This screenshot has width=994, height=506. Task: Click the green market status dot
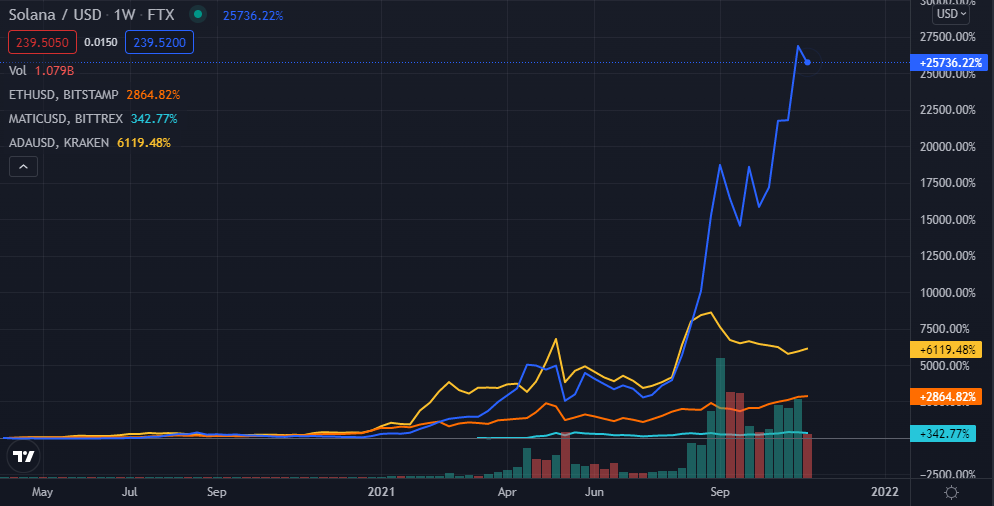[198, 14]
